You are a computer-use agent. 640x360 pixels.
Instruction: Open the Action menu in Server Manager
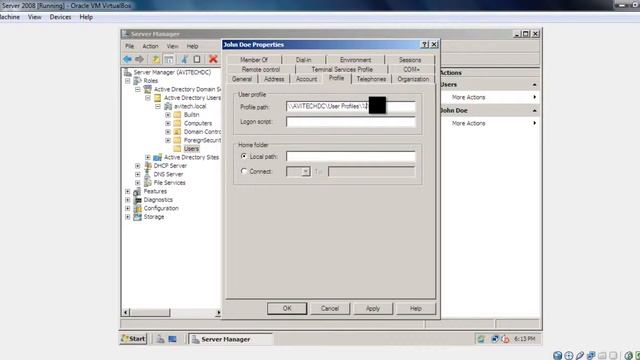coord(150,46)
